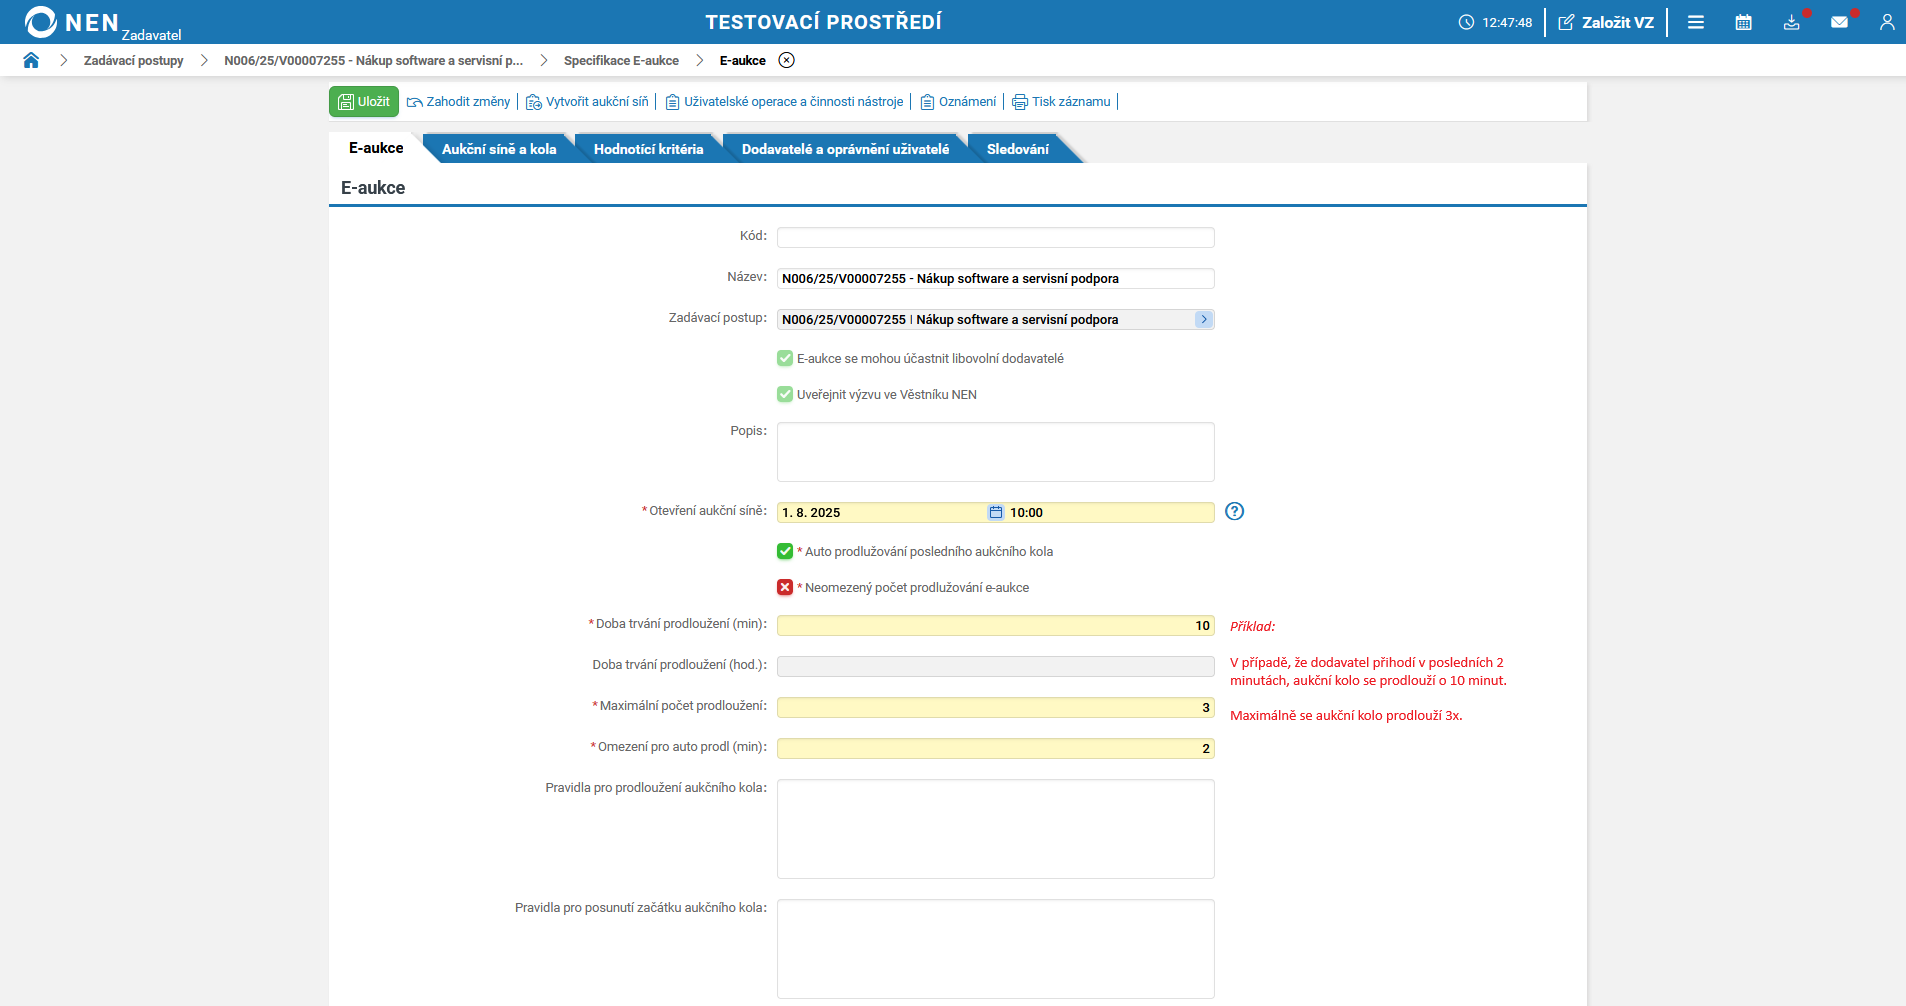Click into the Popis text area
This screenshot has height=1006, width=1906.
pyautogui.click(x=995, y=452)
